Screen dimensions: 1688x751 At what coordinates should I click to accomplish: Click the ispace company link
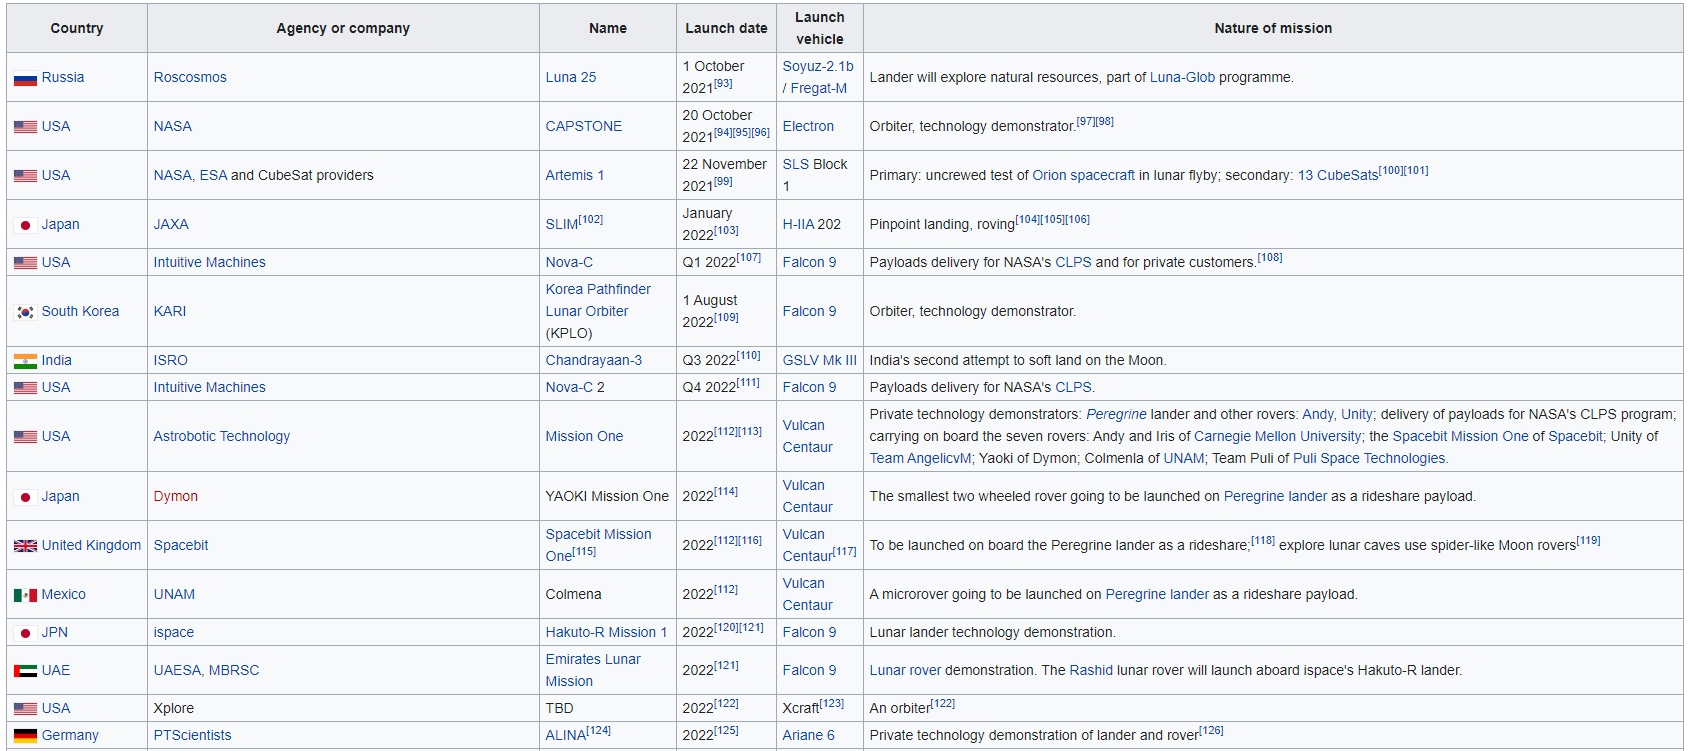(174, 632)
